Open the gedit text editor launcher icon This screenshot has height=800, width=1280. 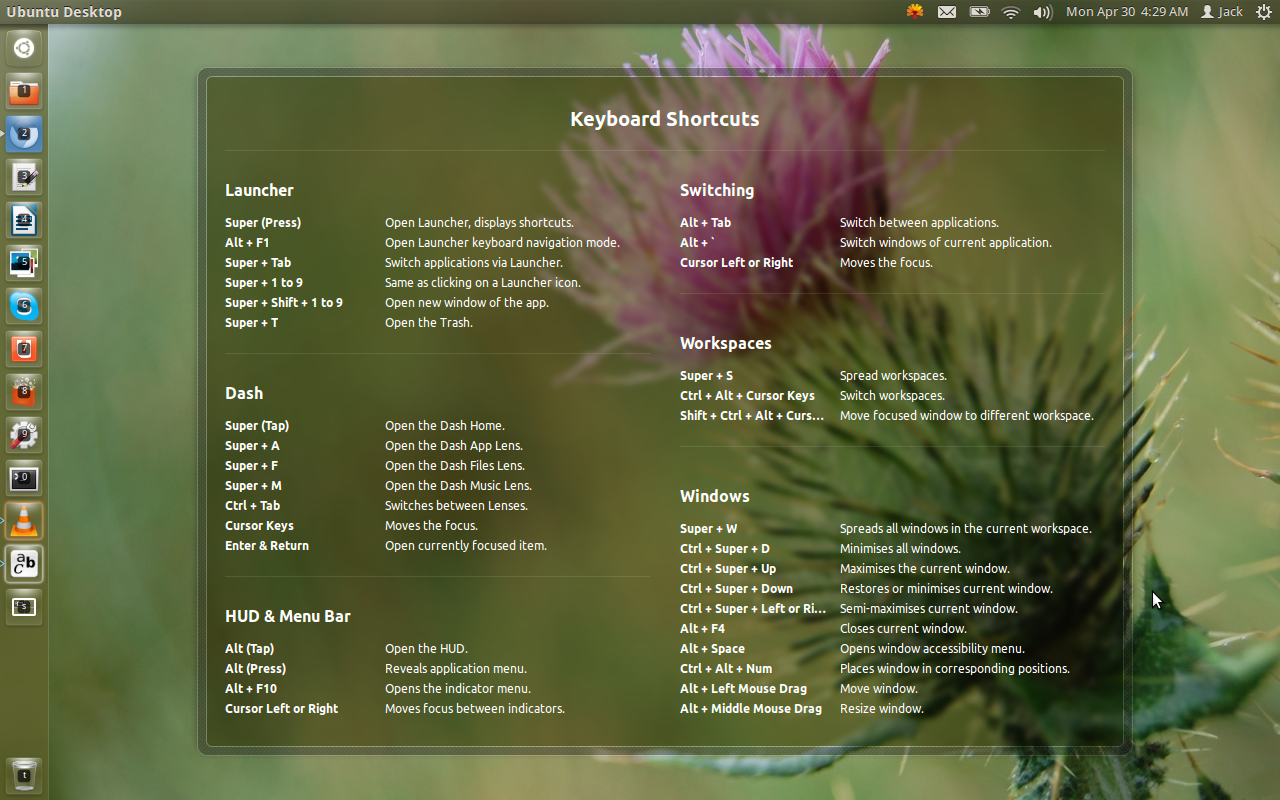pyautogui.click(x=24, y=177)
